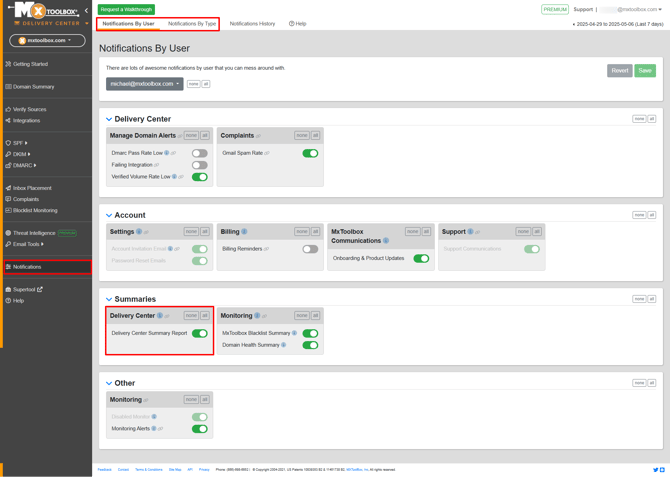Collapse the Account section chevron
Viewport: 670px width, 477px height.
109,215
